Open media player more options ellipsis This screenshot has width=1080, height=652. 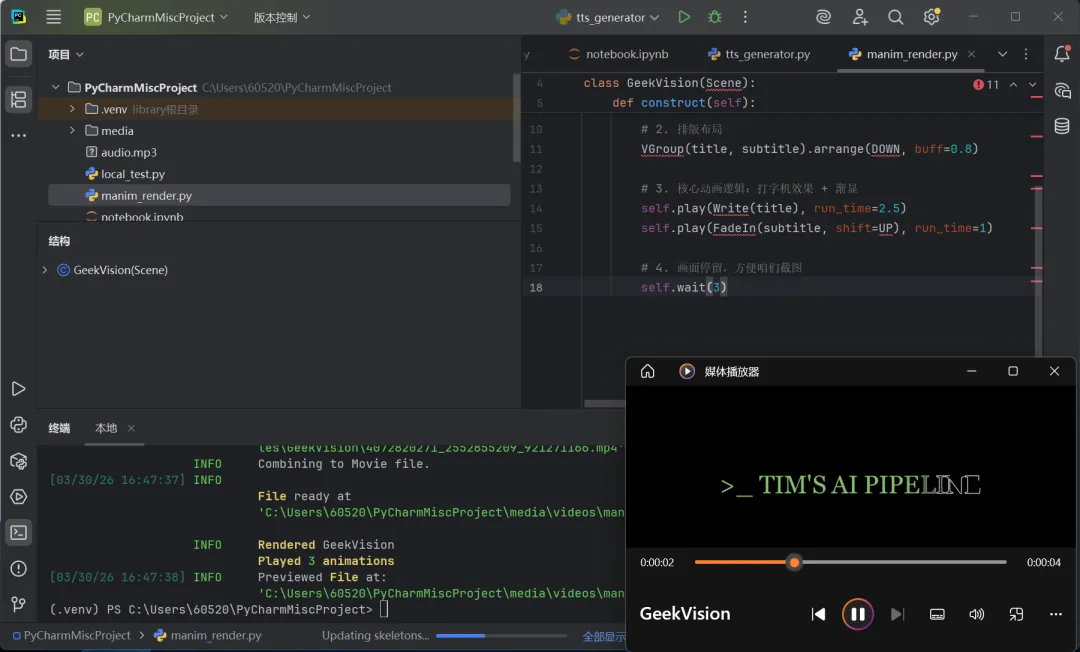[x=1056, y=614]
